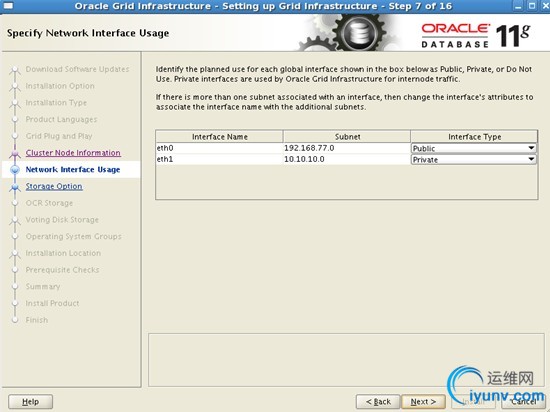Click the Product Languages step

(61, 120)
